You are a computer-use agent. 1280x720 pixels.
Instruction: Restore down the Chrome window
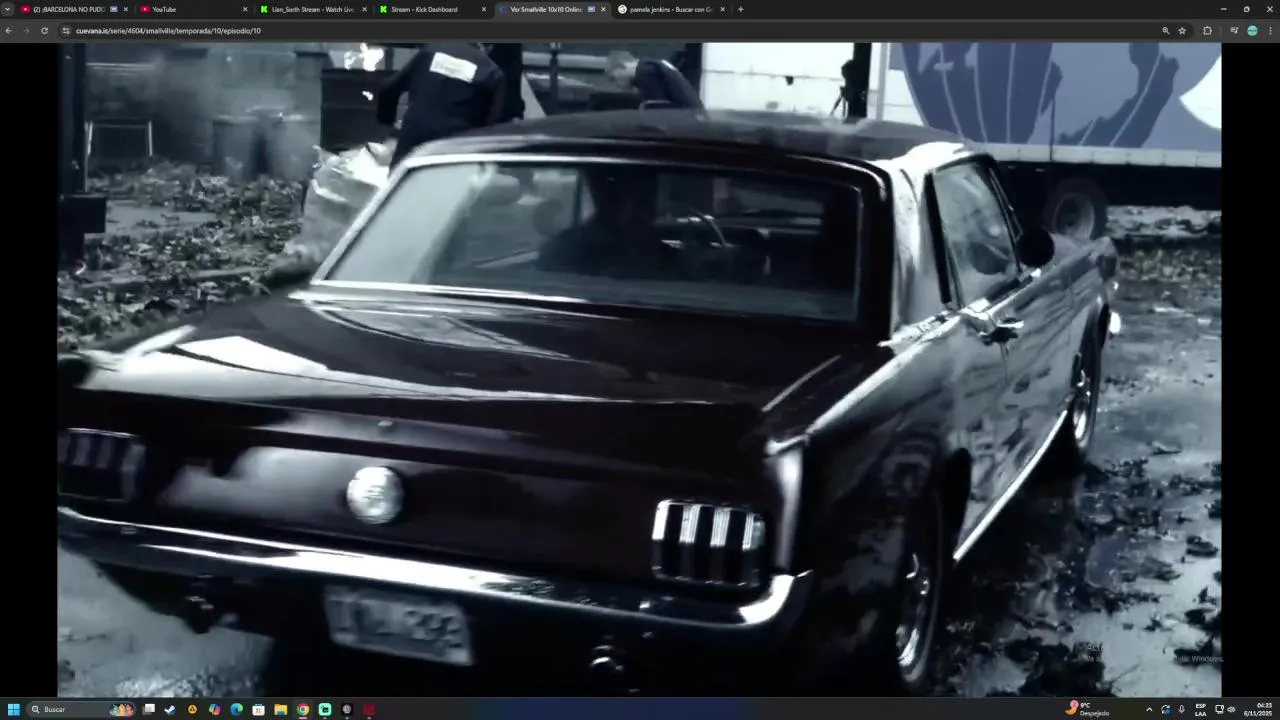pyautogui.click(x=1246, y=9)
